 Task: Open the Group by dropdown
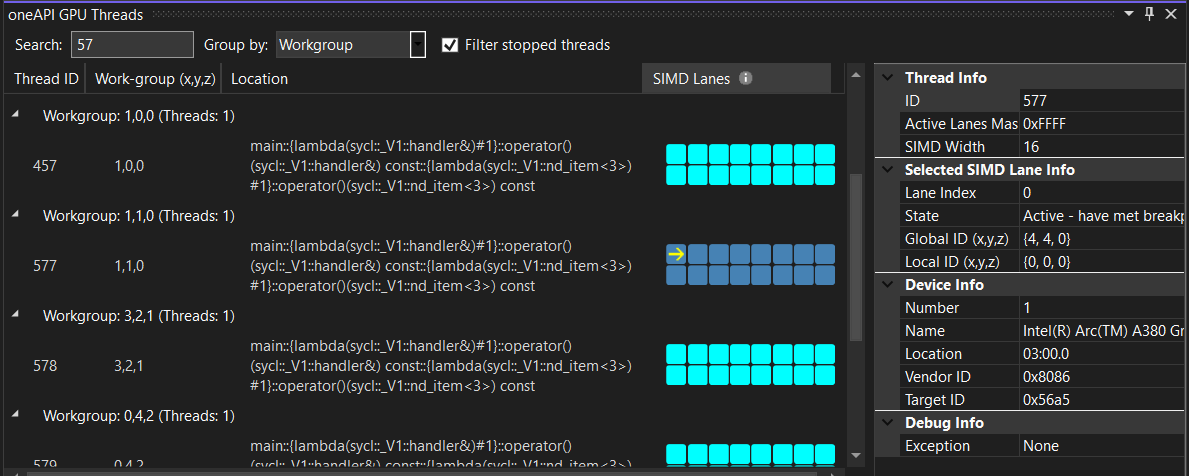pos(418,45)
